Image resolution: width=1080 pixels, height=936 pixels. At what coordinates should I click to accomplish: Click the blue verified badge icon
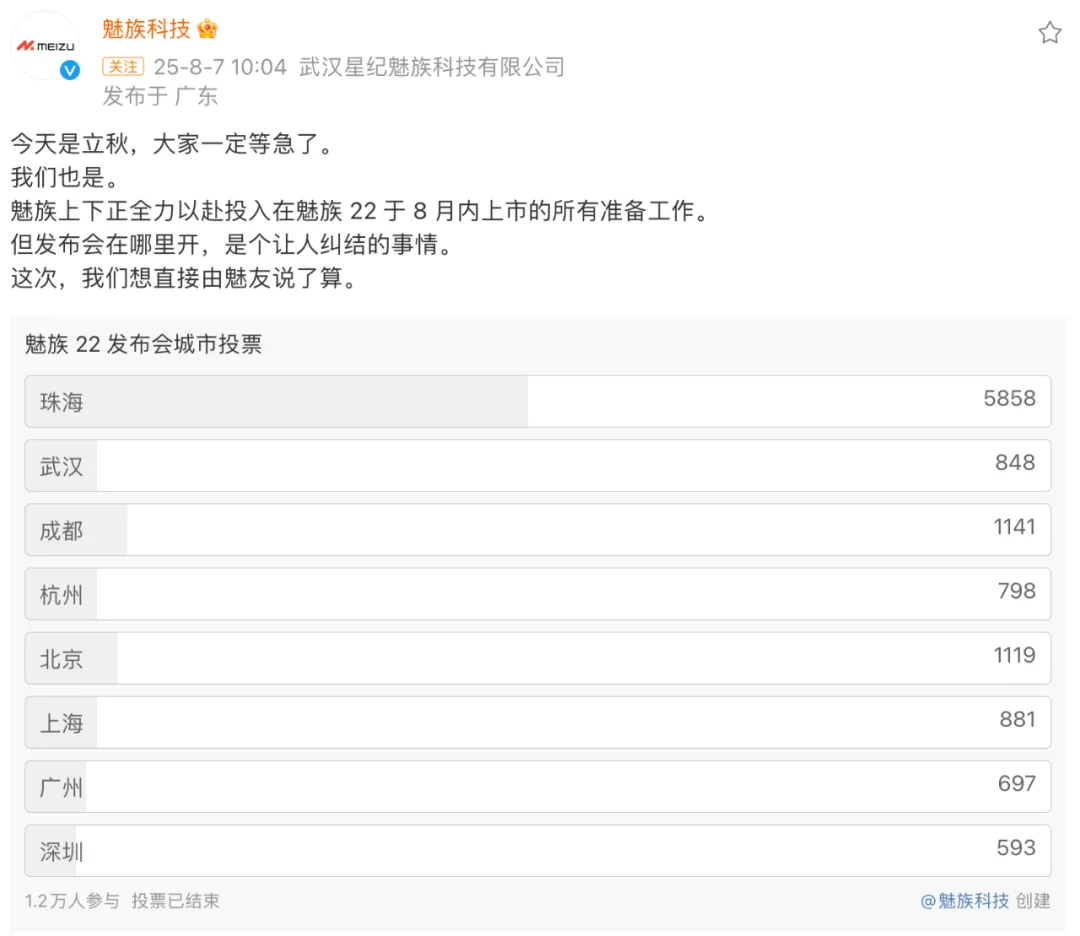click(x=70, y=70)
